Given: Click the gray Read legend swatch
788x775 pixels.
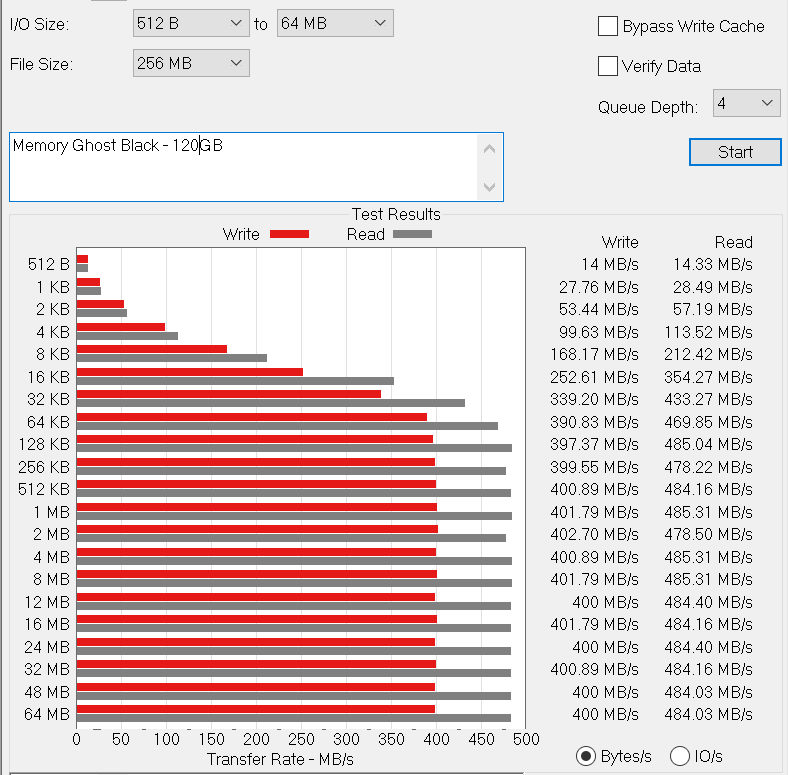Looking at the screenshot, I should pos(413,234).
